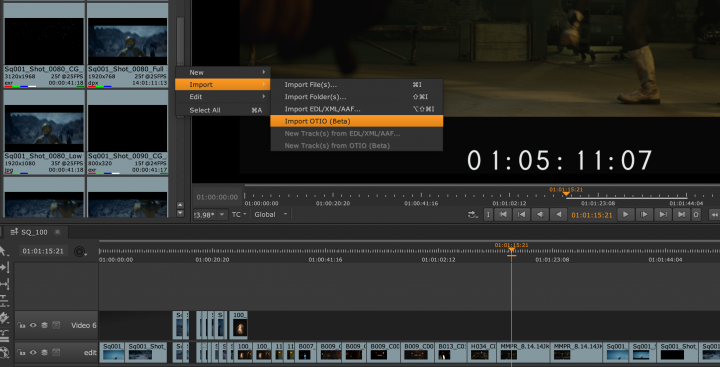Viewport: 720px width, 367px height.
Task: Select the ripple layered-lines timeline tool
Action: click(x=4, y=301)
